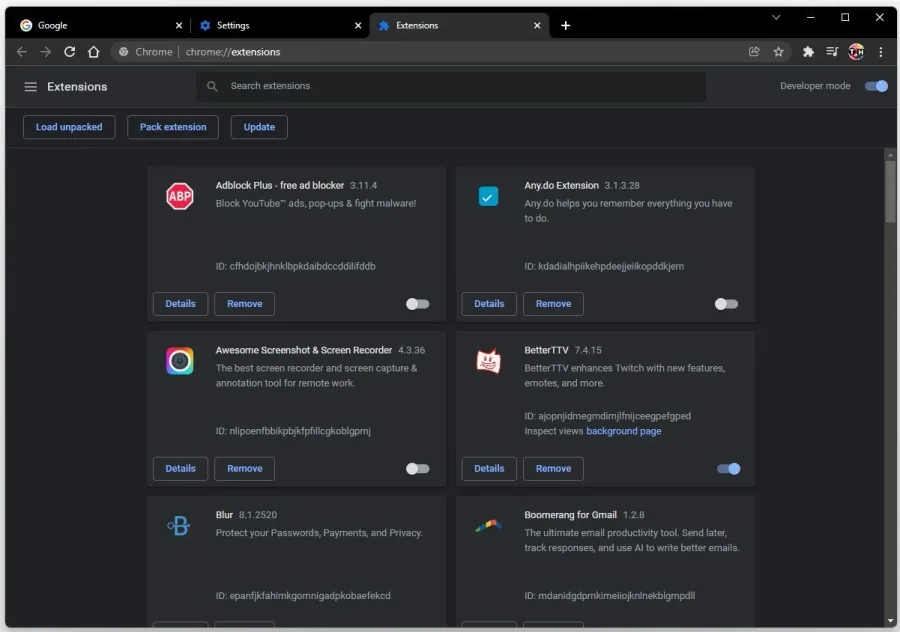
Task: Click the Blur extension title
Action: tap(224, 515)
